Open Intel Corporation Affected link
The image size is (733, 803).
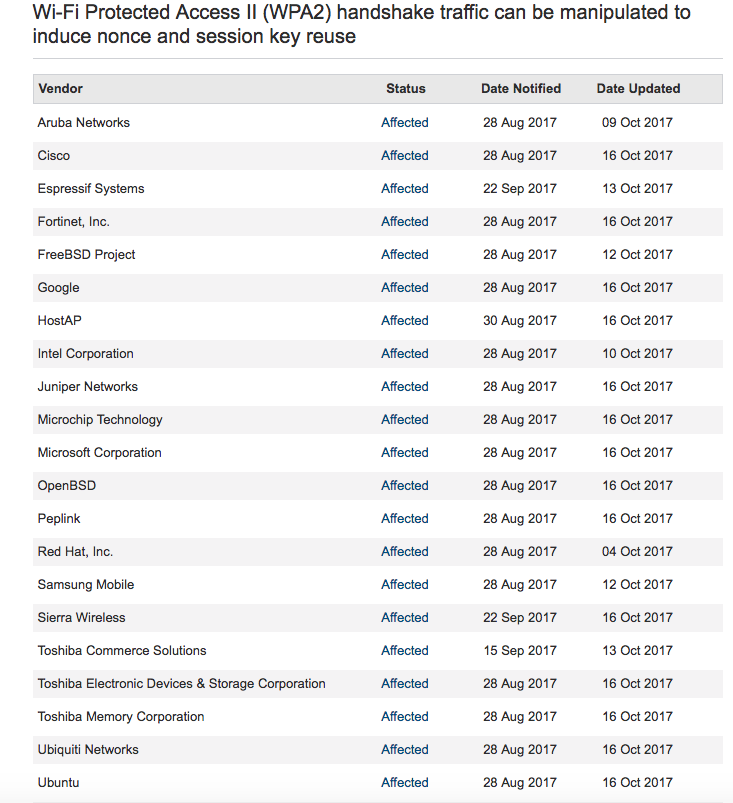(404, 354)
